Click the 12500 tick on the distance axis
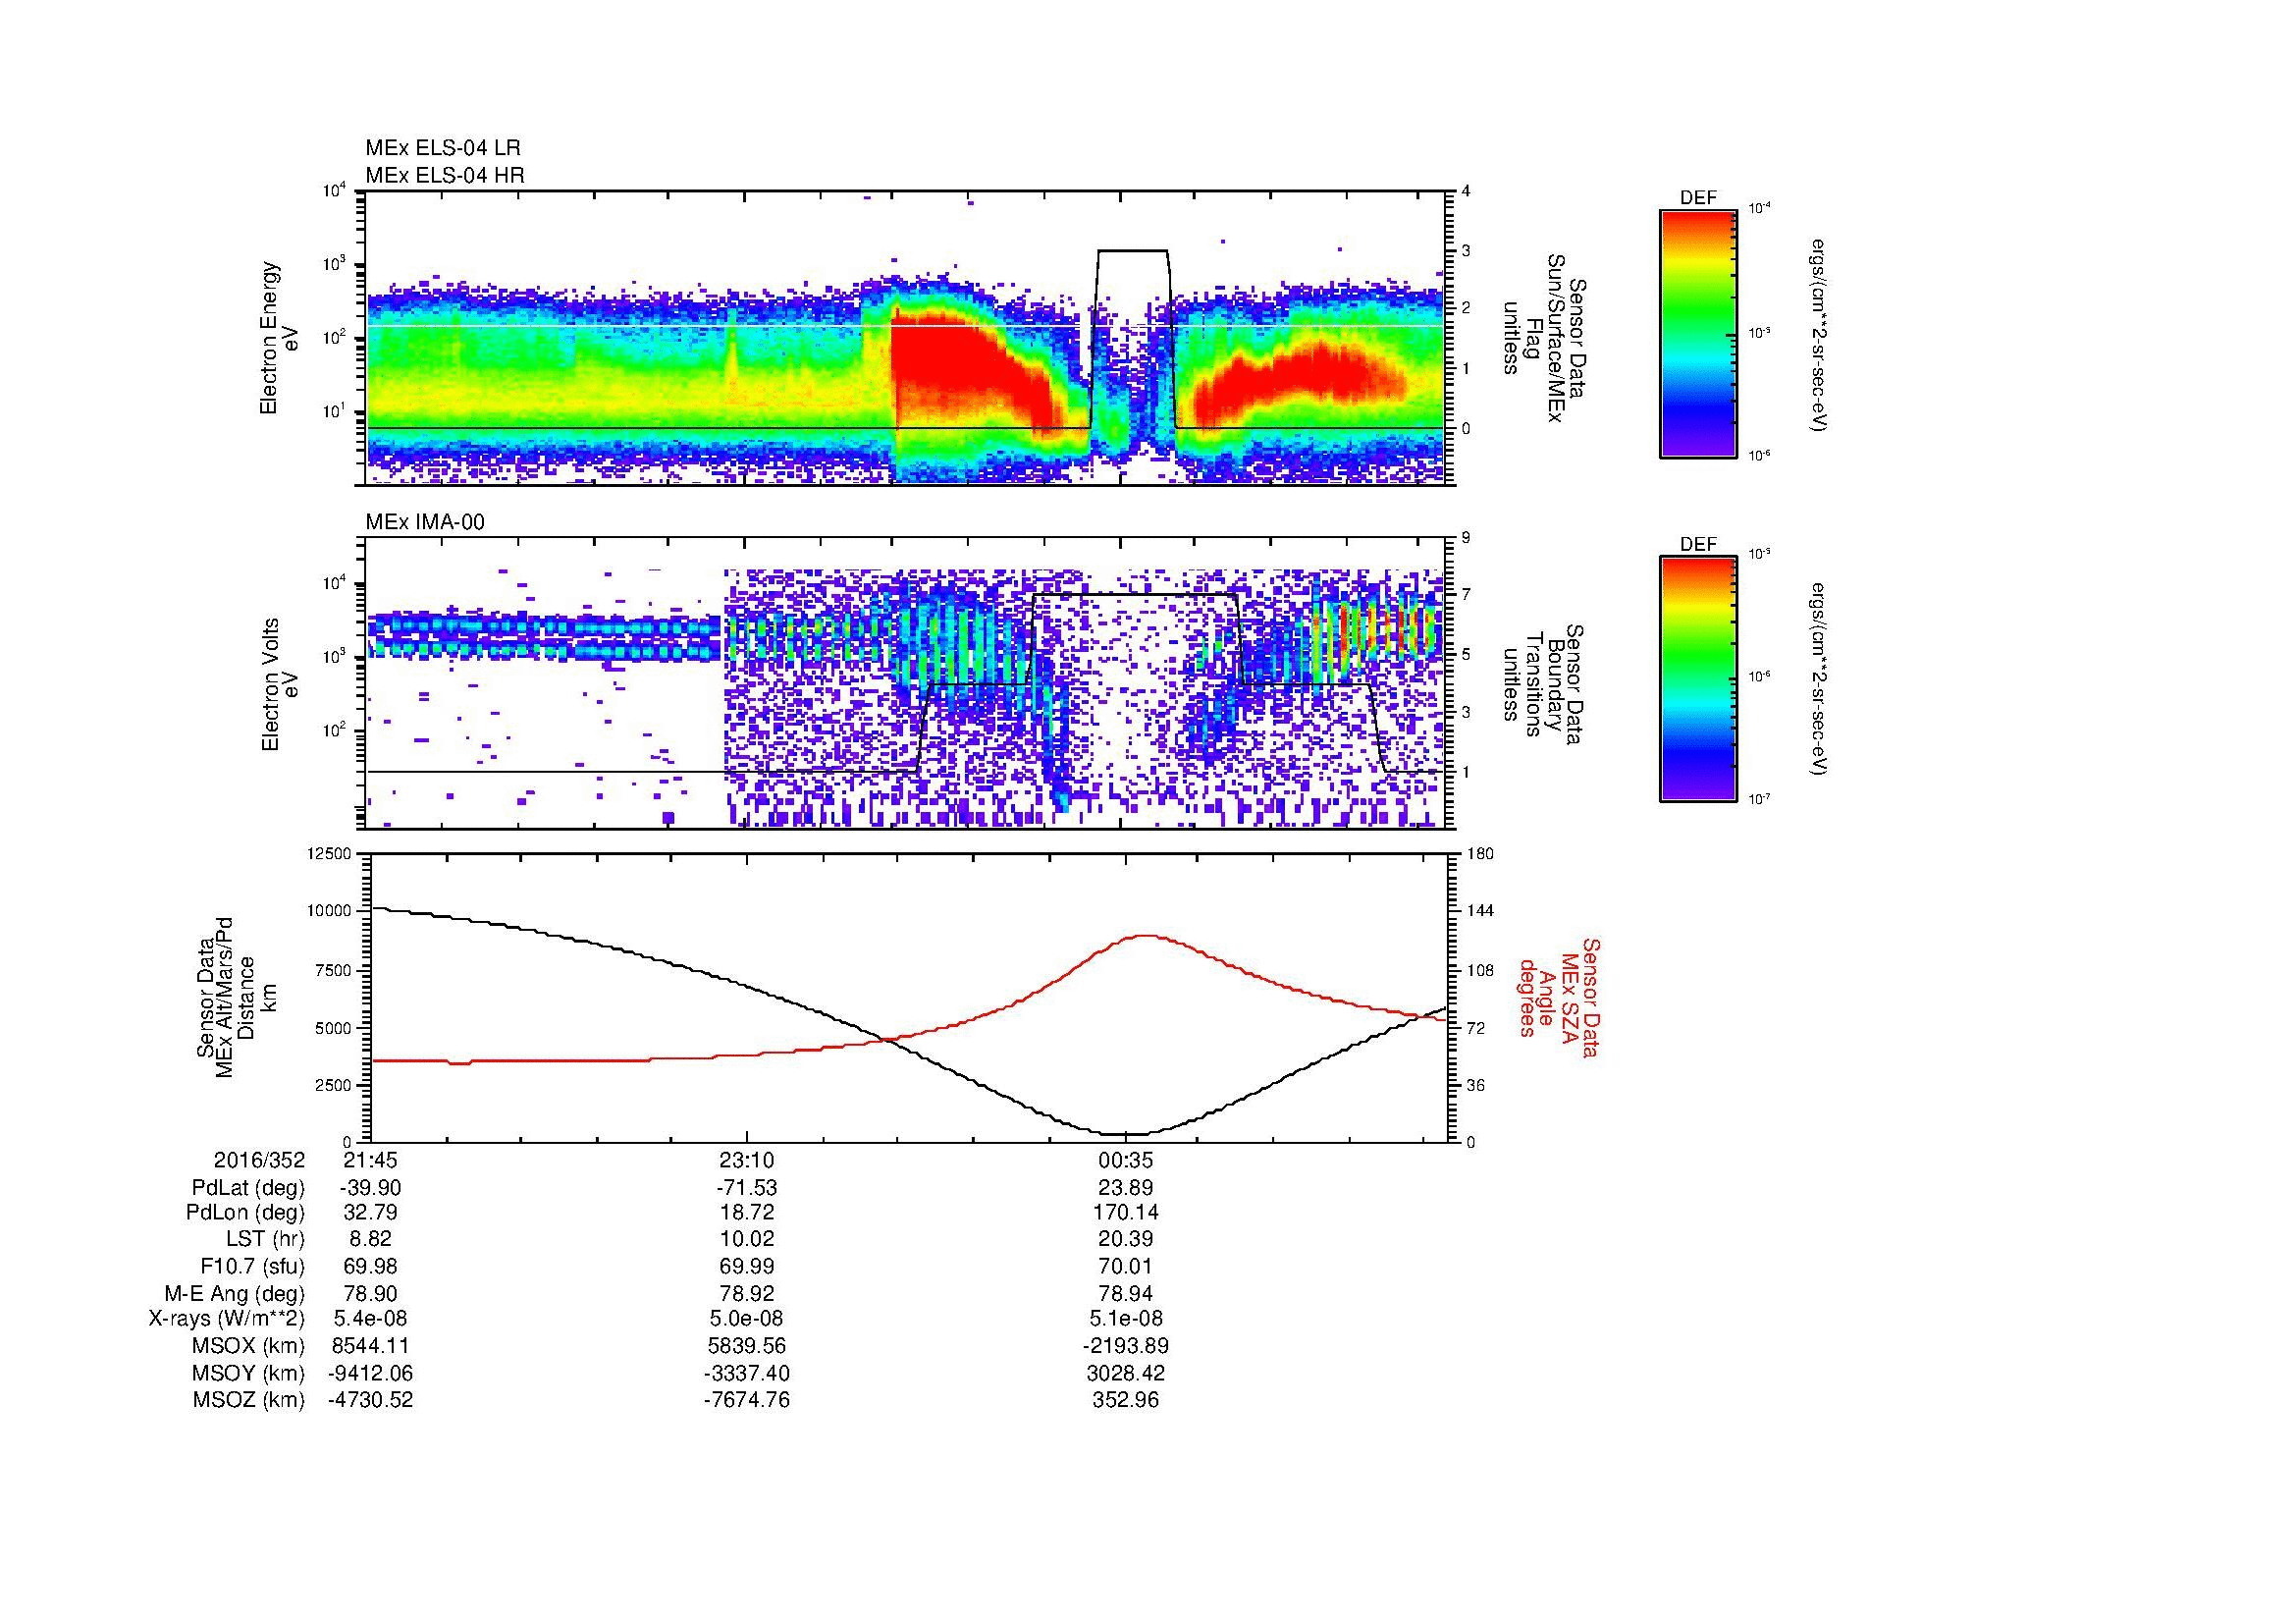 click(329, 854)
